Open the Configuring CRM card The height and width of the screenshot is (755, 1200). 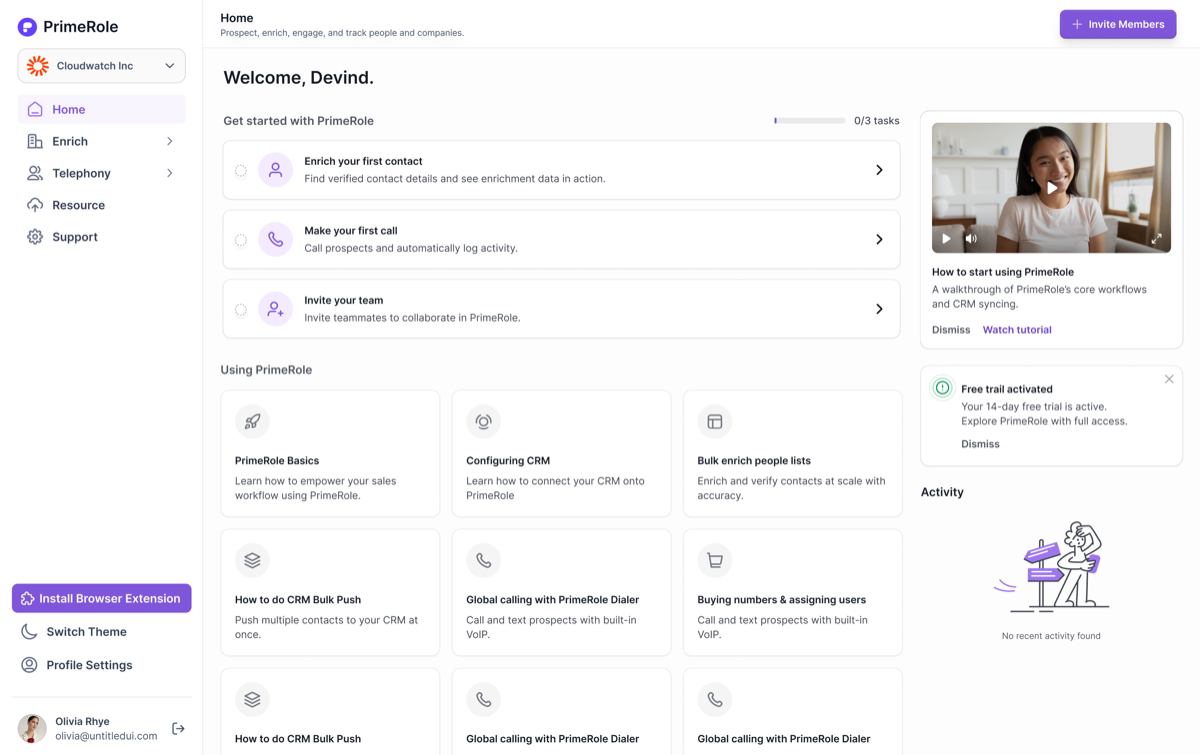pos(561,454)
